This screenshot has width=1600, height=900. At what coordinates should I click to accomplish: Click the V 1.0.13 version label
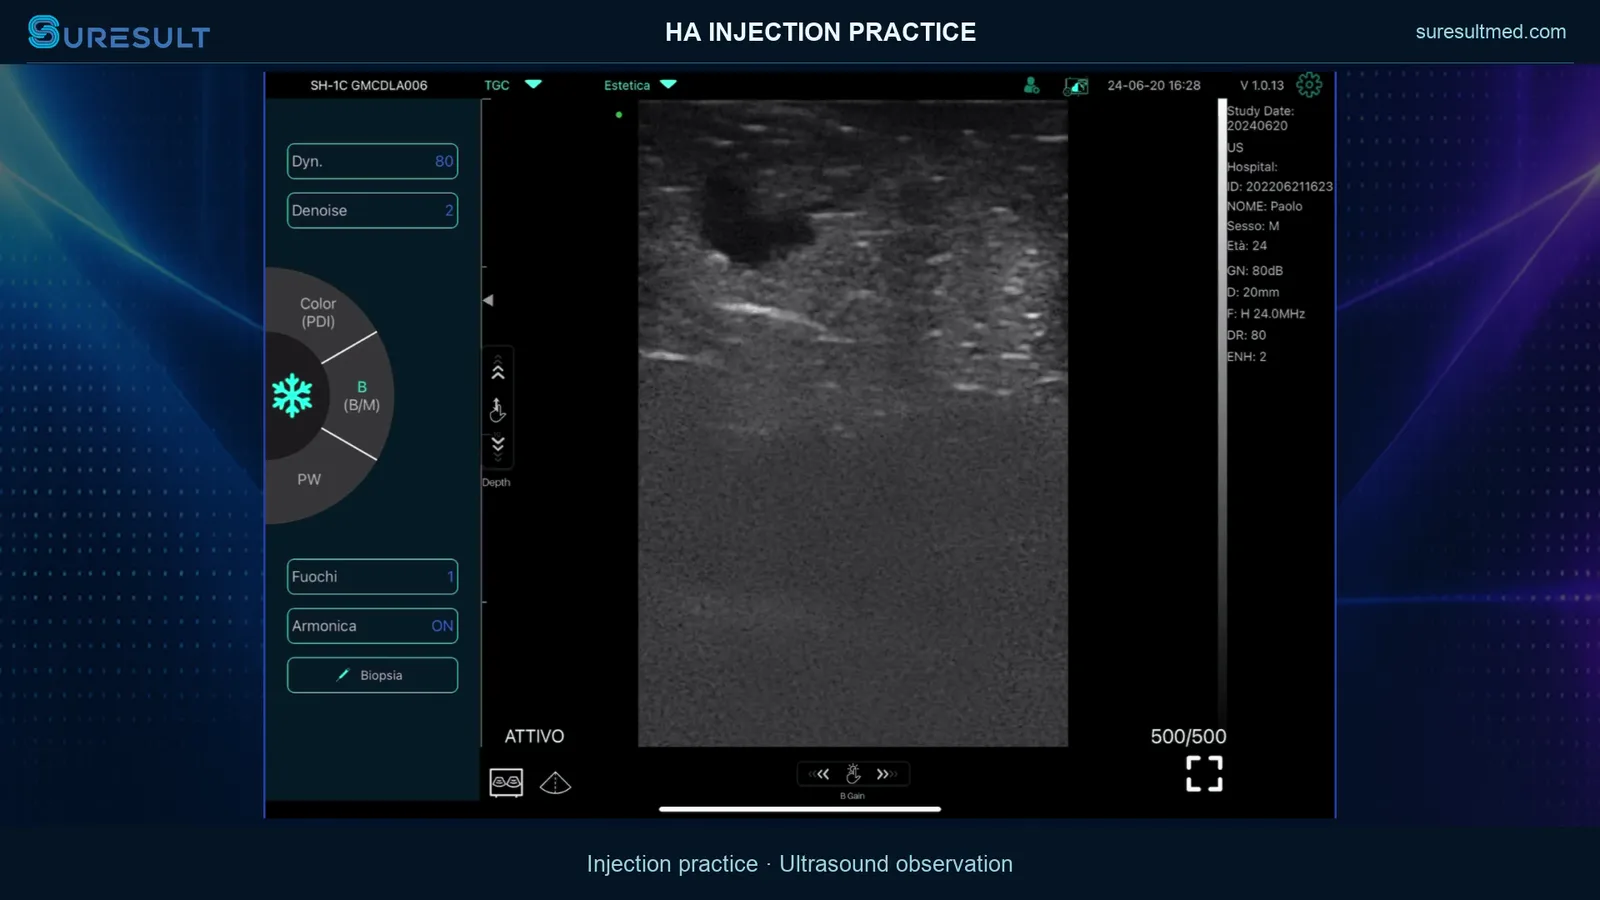point(1262,85)
